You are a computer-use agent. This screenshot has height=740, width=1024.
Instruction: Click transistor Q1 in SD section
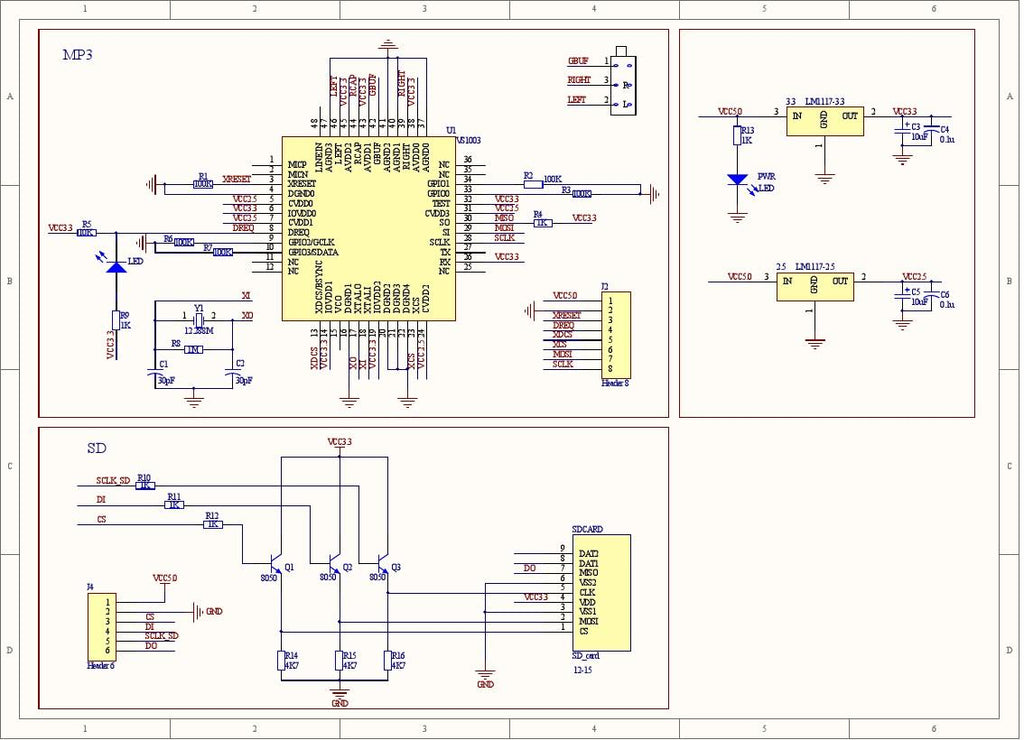point(279,562)
